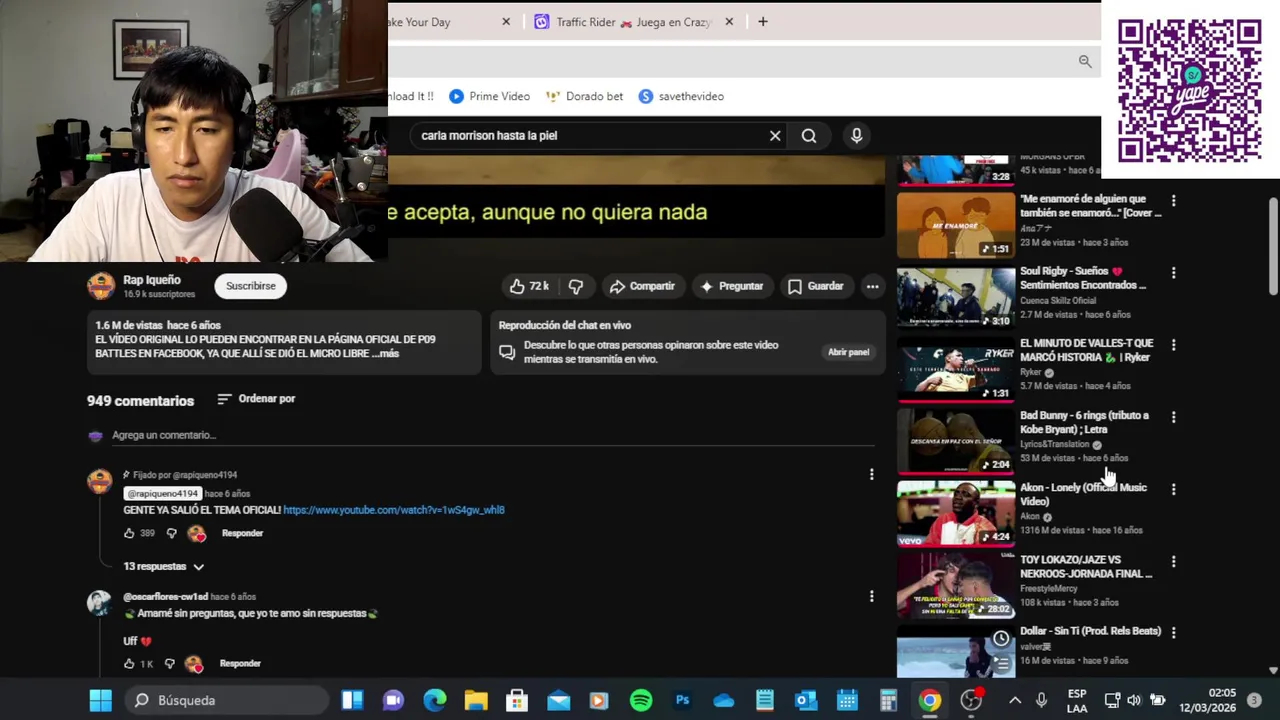Open options for TOY LOKAZO/JAZE suggestion
This screenshot has height=720, width=1280.
tap(1173, 561)
